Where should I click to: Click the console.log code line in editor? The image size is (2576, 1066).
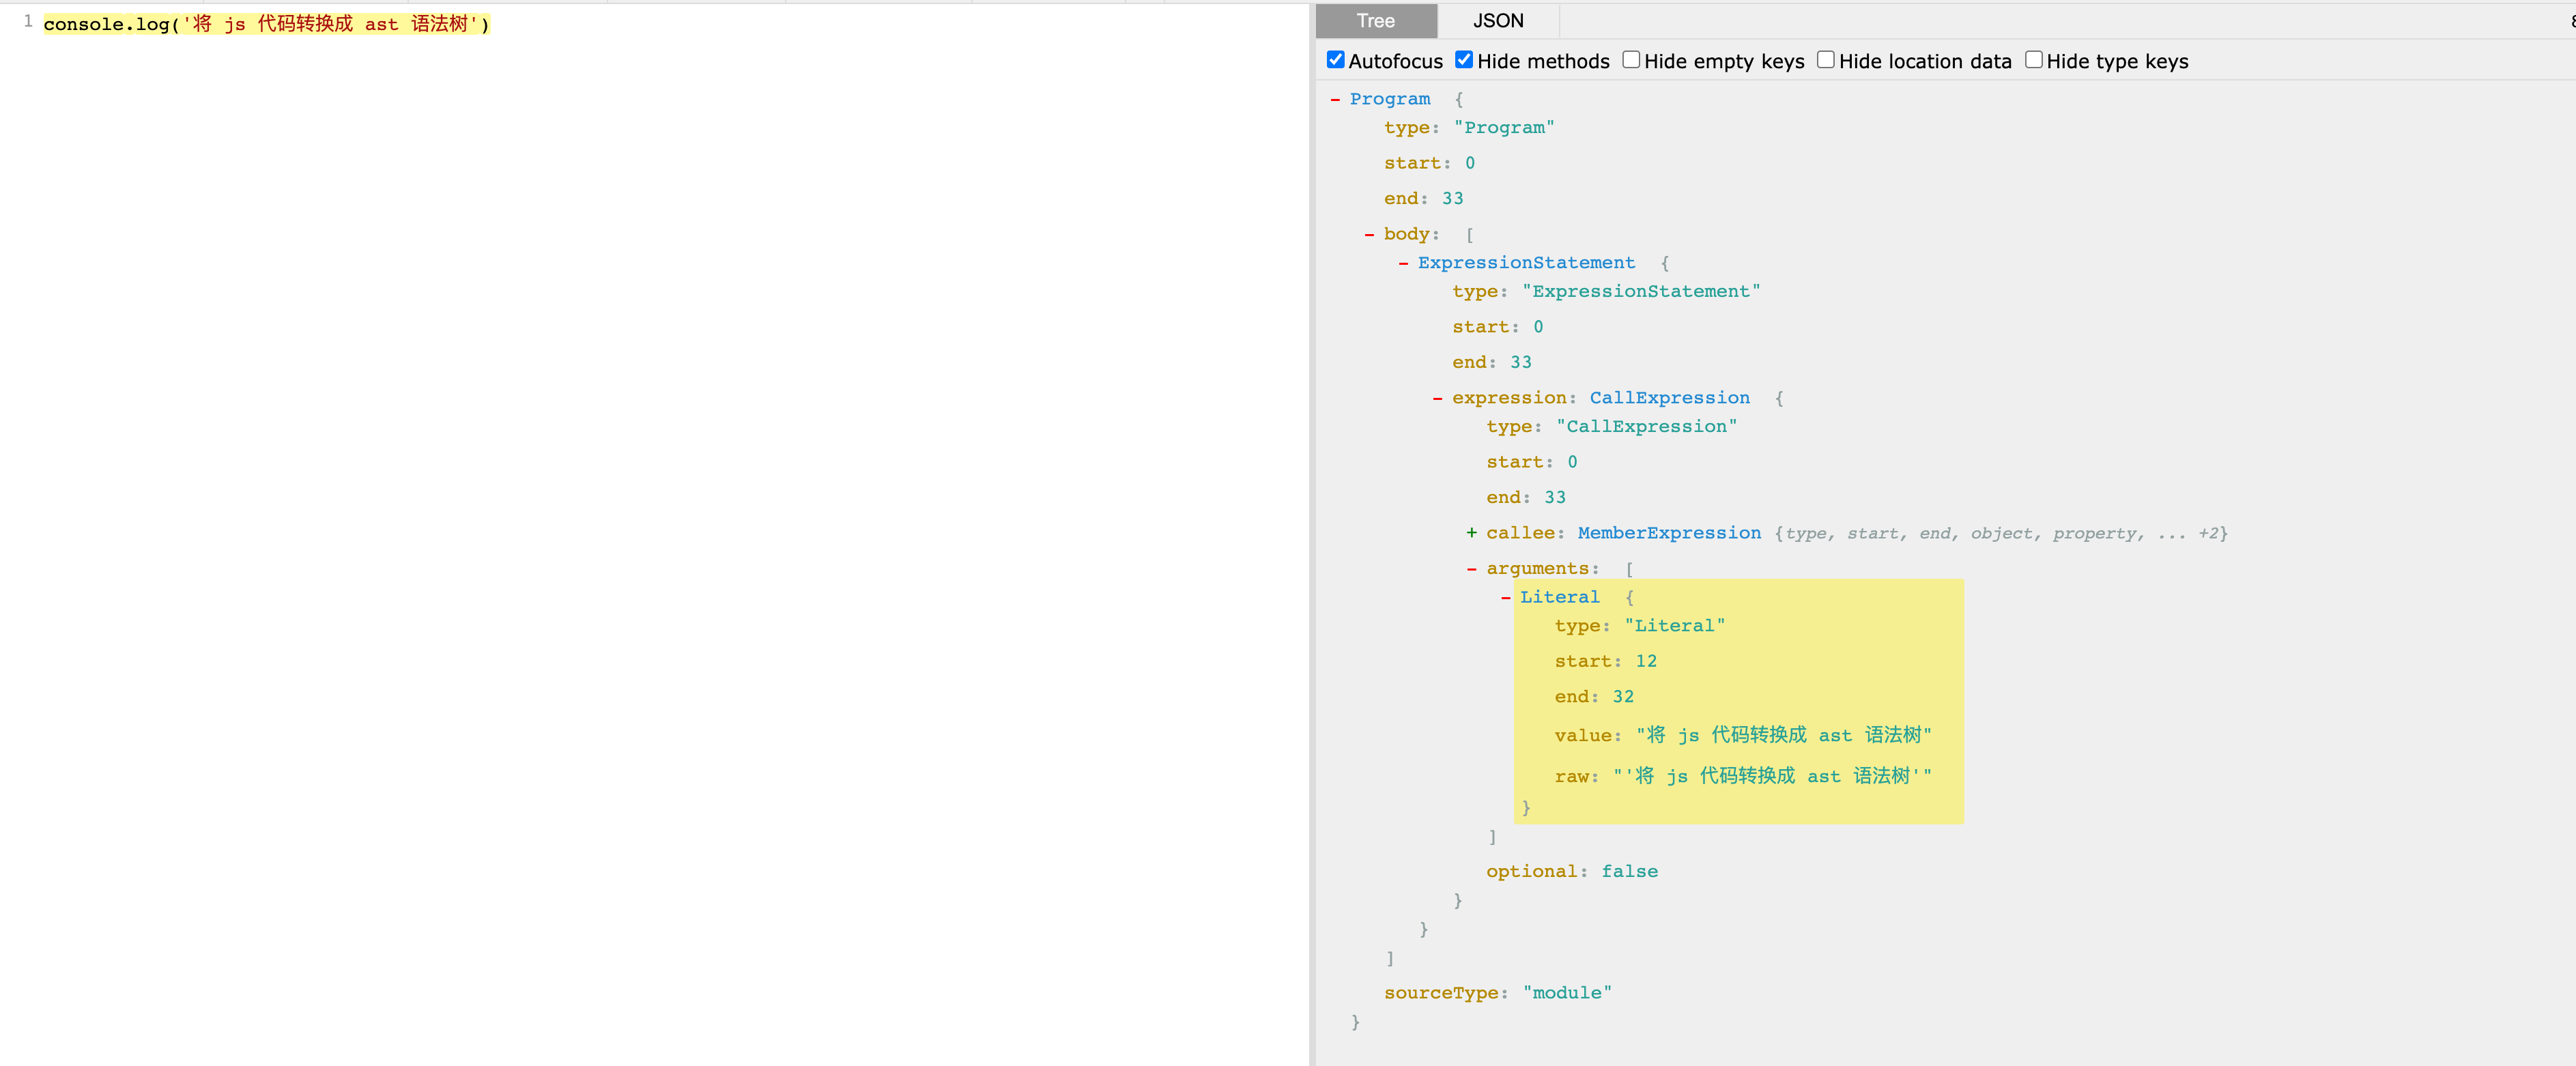point(266,23)
